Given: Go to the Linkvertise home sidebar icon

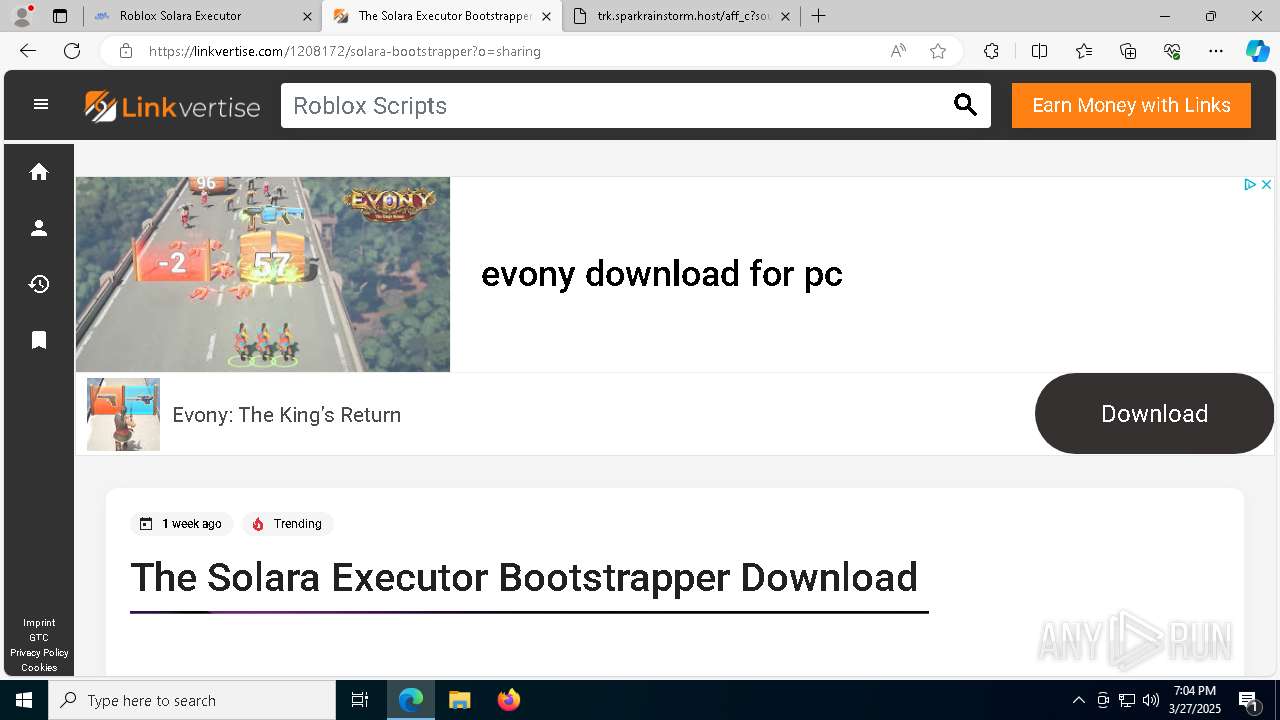Looking at the screenshot, I should (39, 172).
